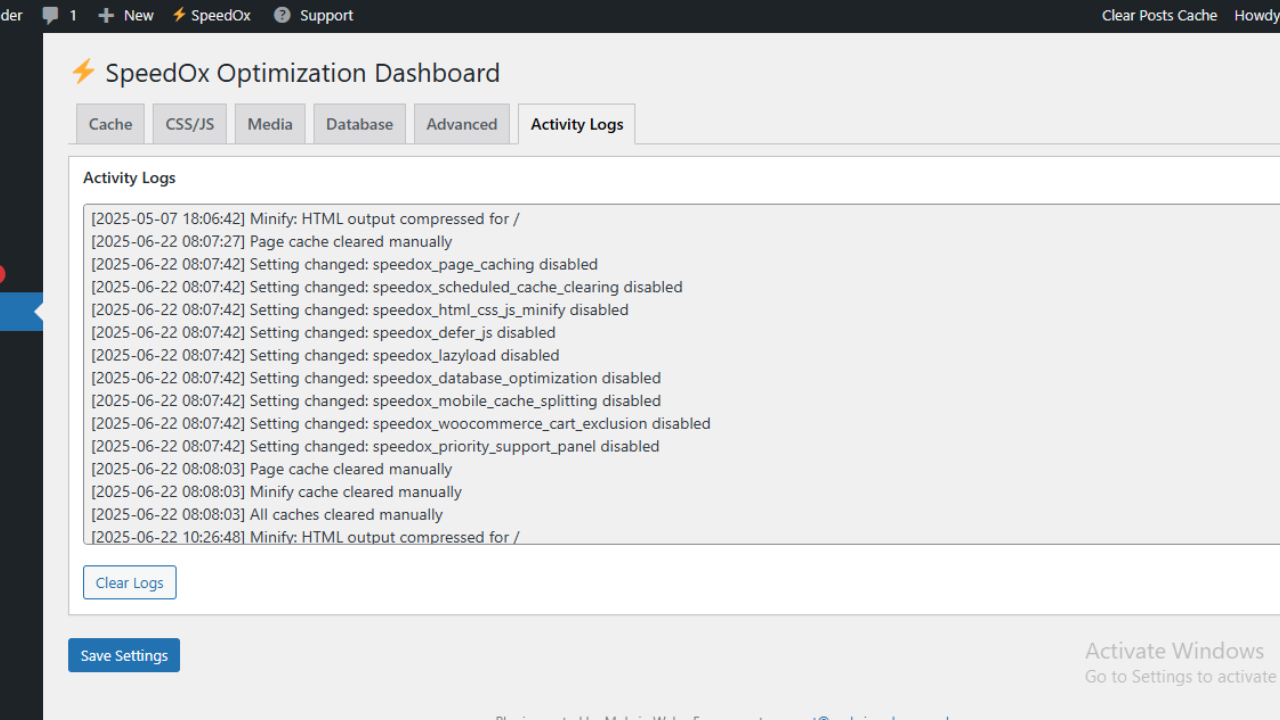1280x720 pixels.
Task: Switch to the Cache tab
Action: 110,124
